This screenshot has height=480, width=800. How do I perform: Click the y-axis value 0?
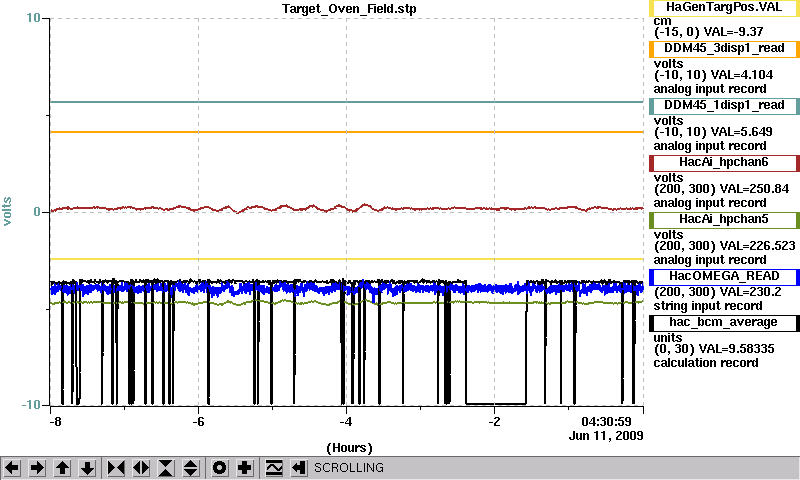(37, 211)
